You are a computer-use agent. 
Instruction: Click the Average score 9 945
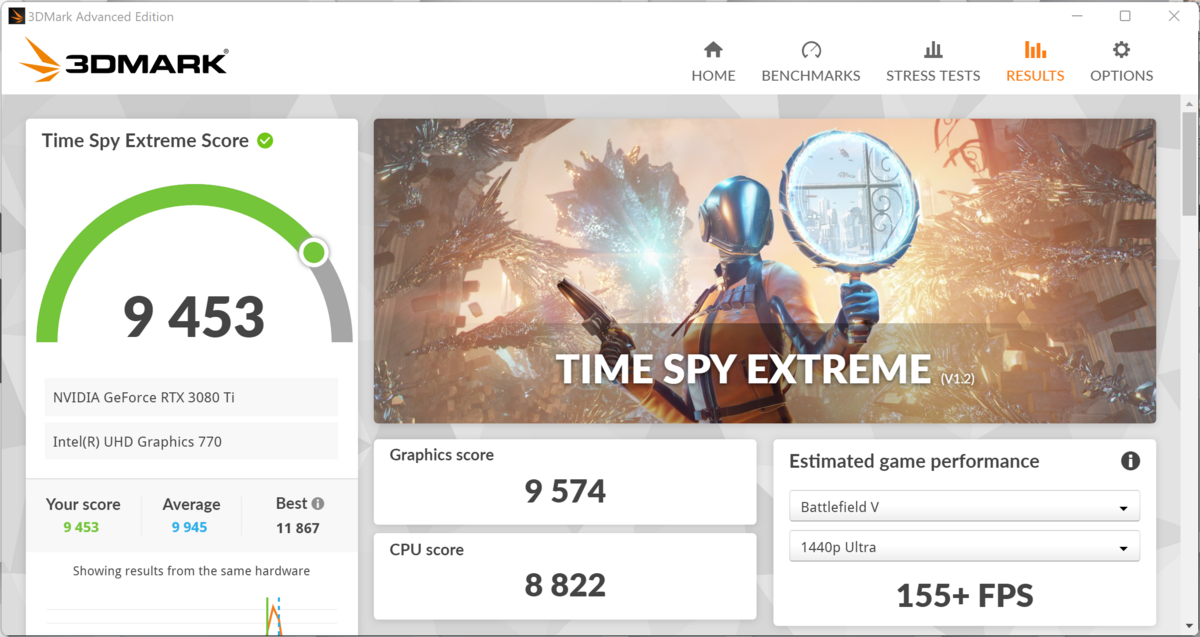(189, 527)
